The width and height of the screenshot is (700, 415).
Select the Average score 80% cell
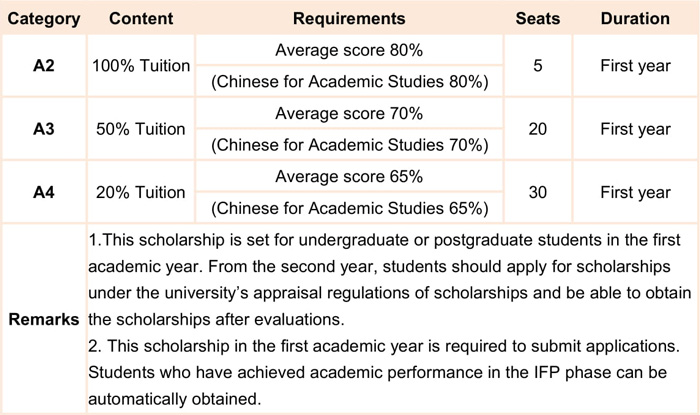pyautogui.click(x=349, y=51)
